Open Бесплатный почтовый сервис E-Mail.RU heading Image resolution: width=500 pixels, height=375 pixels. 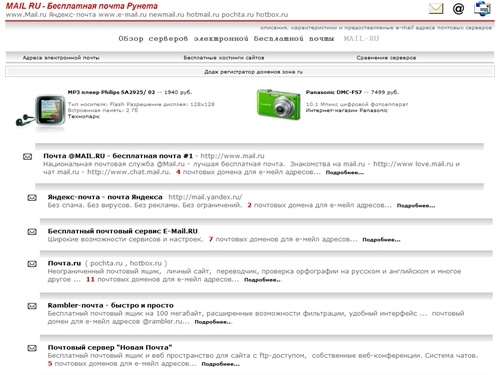tap(123, 231)
